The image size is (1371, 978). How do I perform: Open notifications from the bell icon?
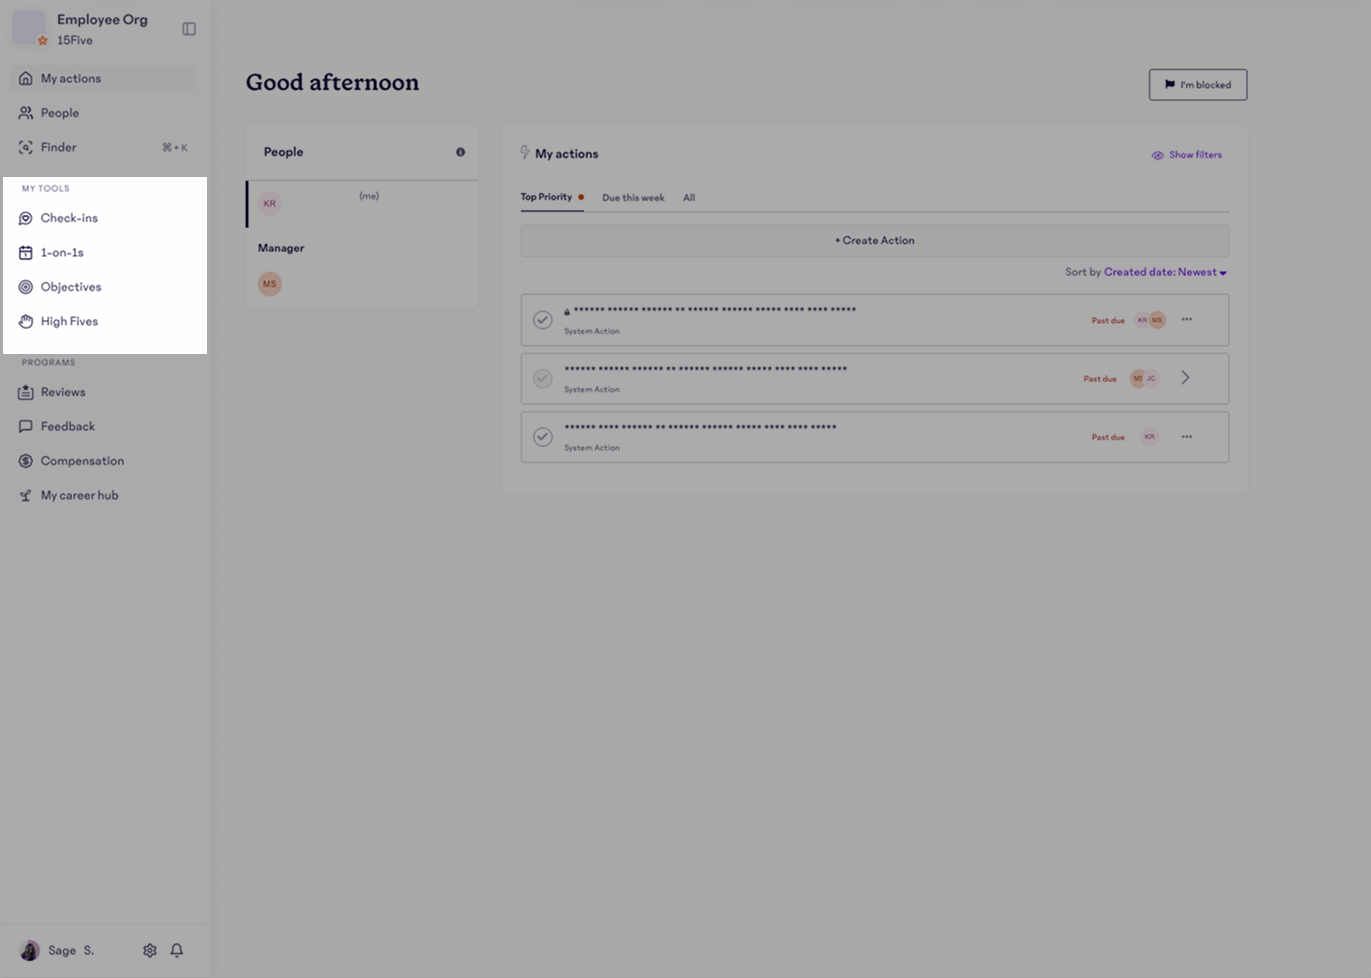coord(176,950)
